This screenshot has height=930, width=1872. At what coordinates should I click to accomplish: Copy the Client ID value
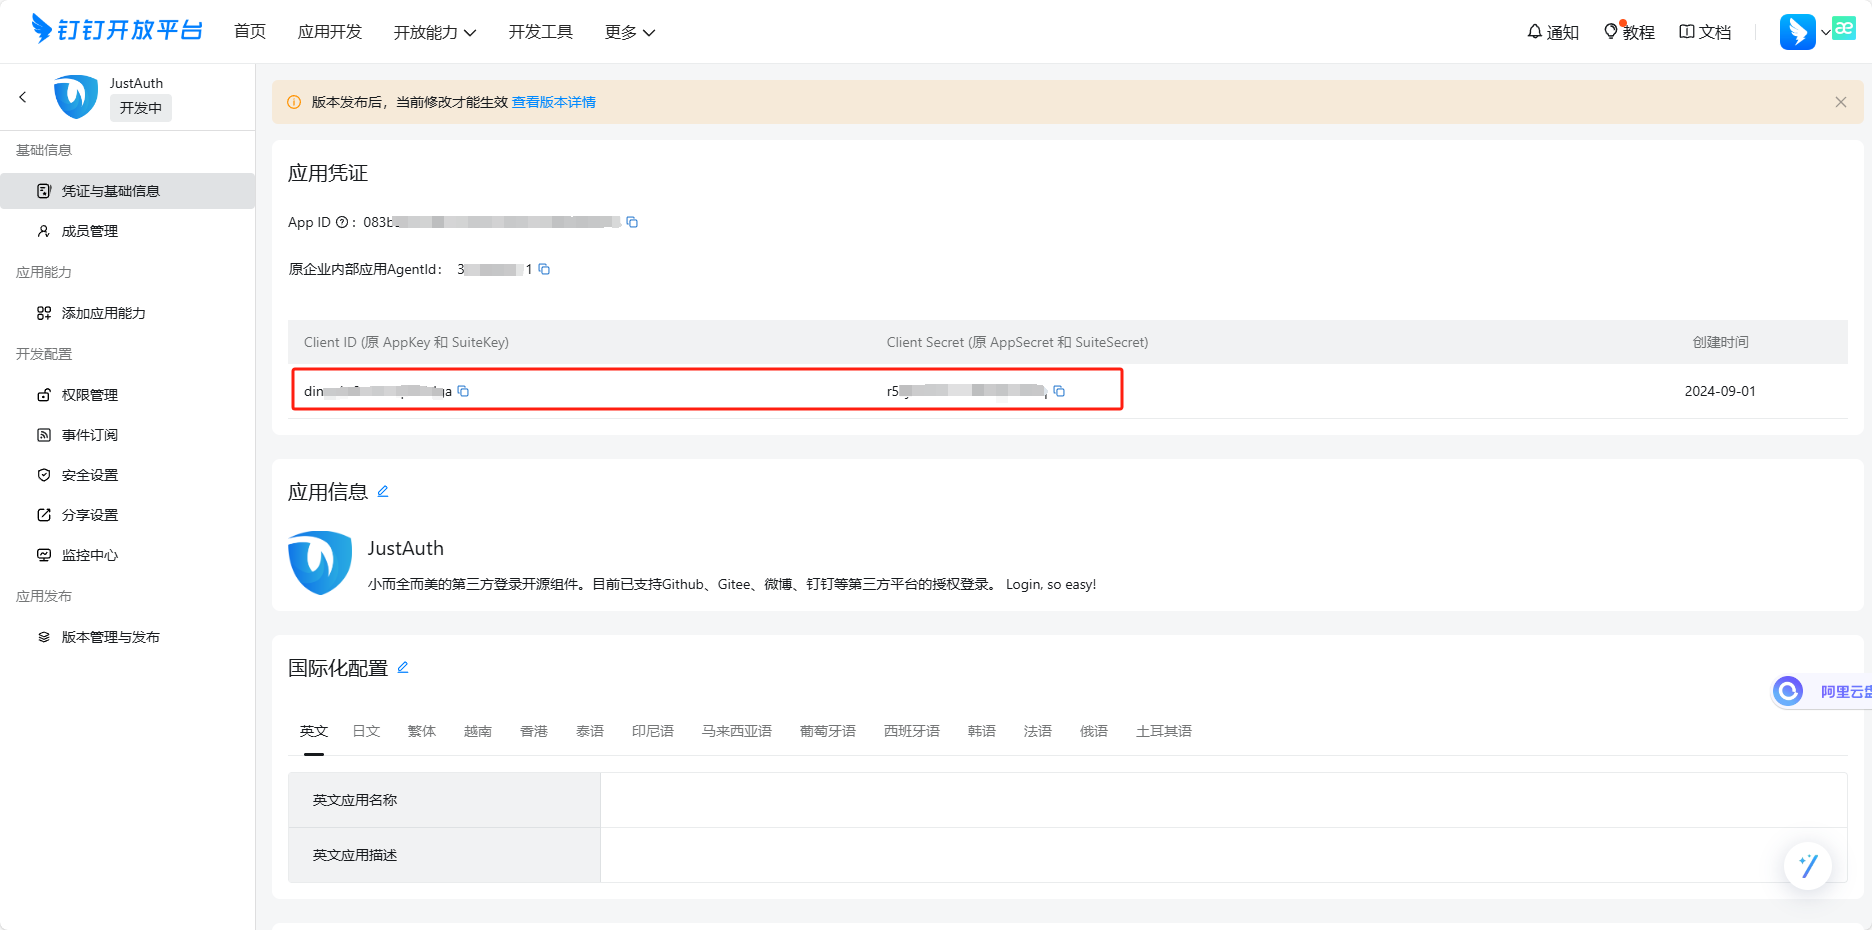click(463, 391)
